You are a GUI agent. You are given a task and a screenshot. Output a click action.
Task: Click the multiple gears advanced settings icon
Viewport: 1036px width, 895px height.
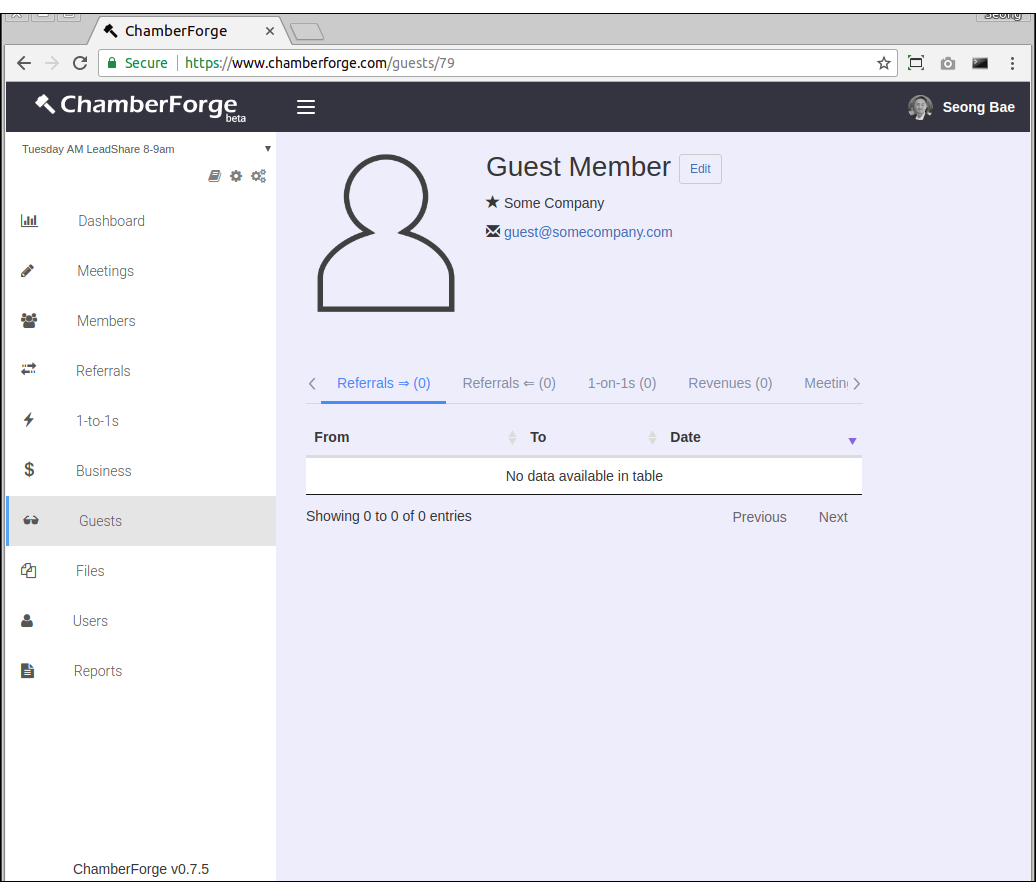[x=258, y=176]
